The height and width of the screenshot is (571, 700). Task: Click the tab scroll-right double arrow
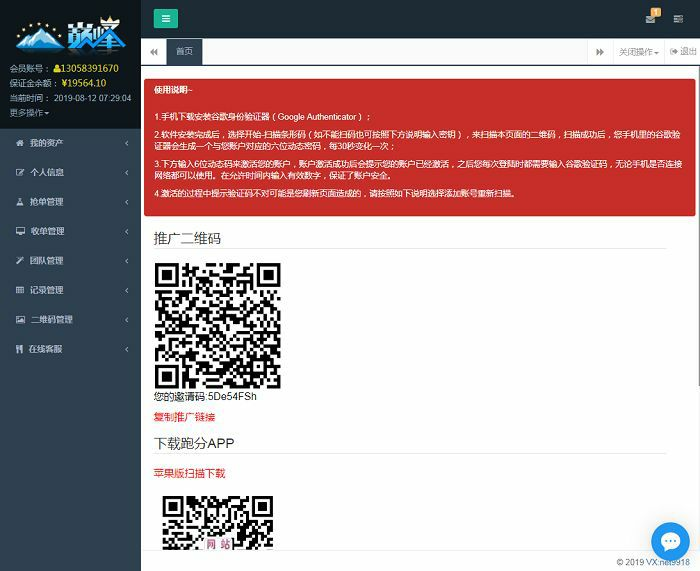point(600,52)
